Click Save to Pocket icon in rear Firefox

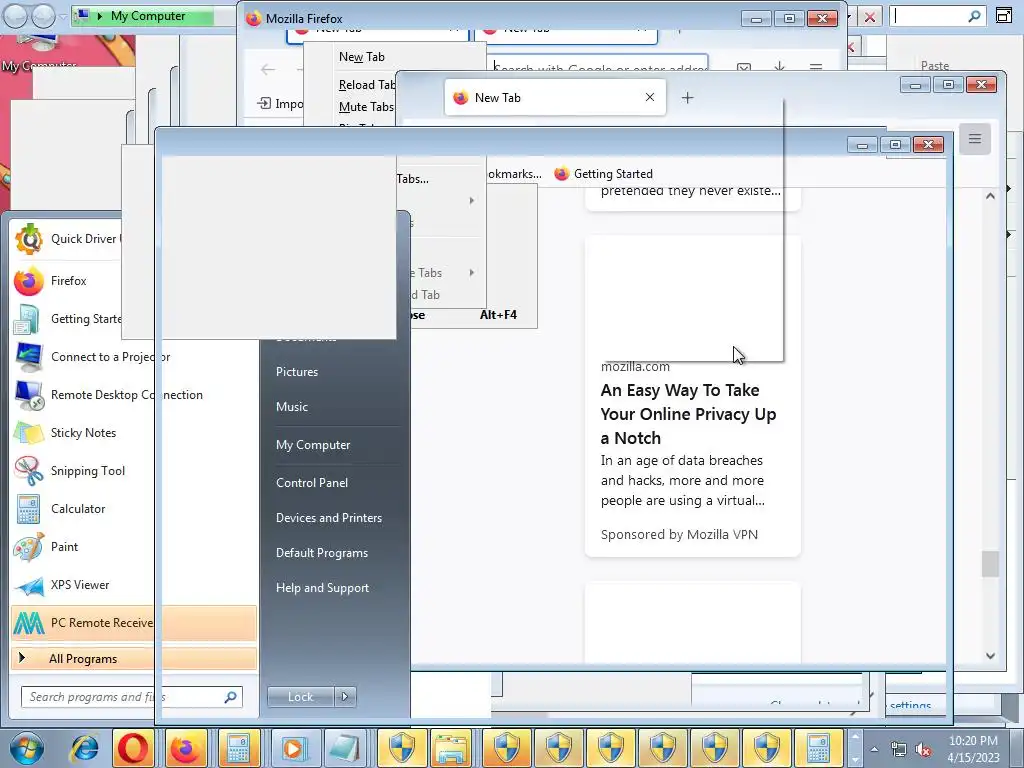[x=744, y=68]
